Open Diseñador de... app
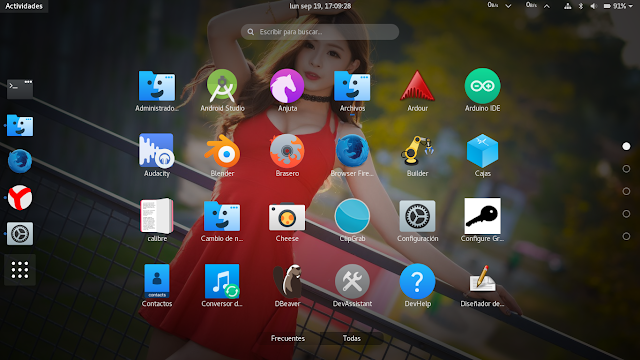Image resolution: width=640 pixels, height=360 pixels. click(x=482, y=286)
